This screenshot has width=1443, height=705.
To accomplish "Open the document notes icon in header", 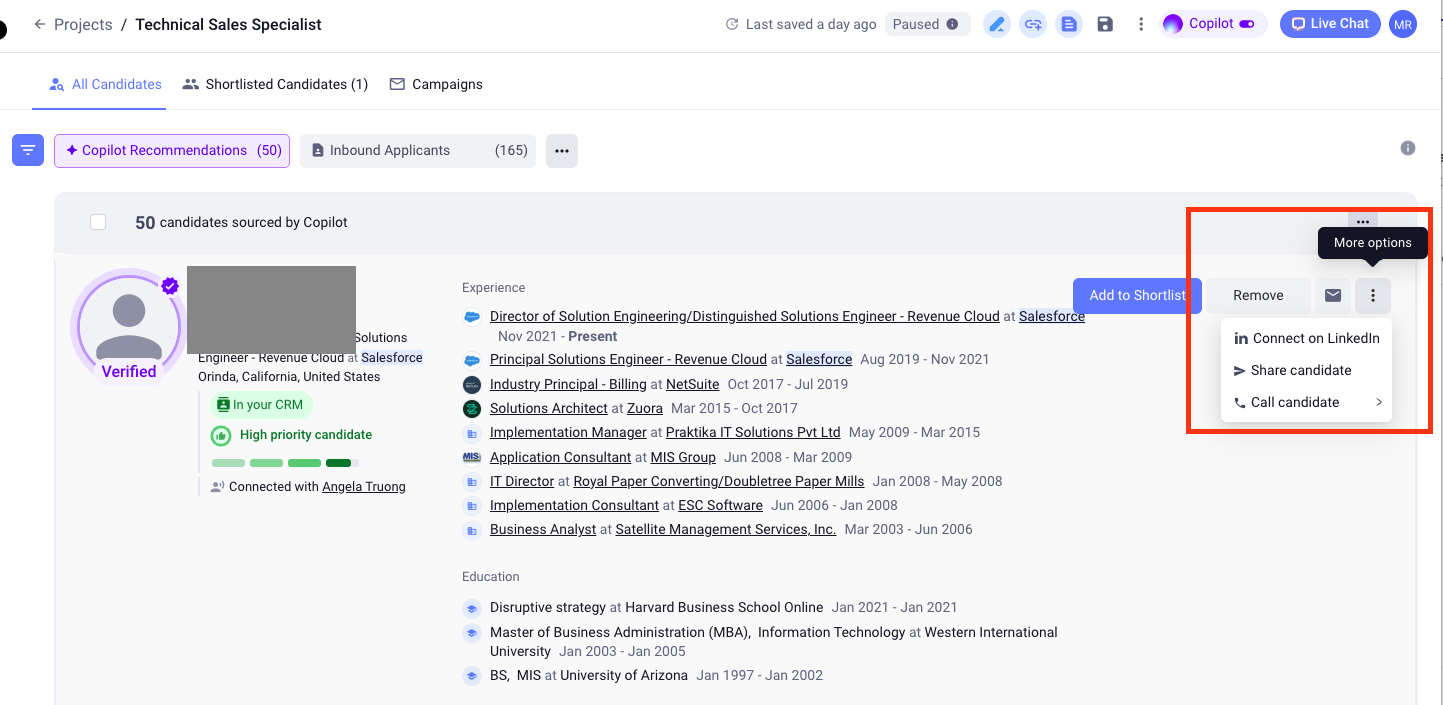I will point(1069,24).
